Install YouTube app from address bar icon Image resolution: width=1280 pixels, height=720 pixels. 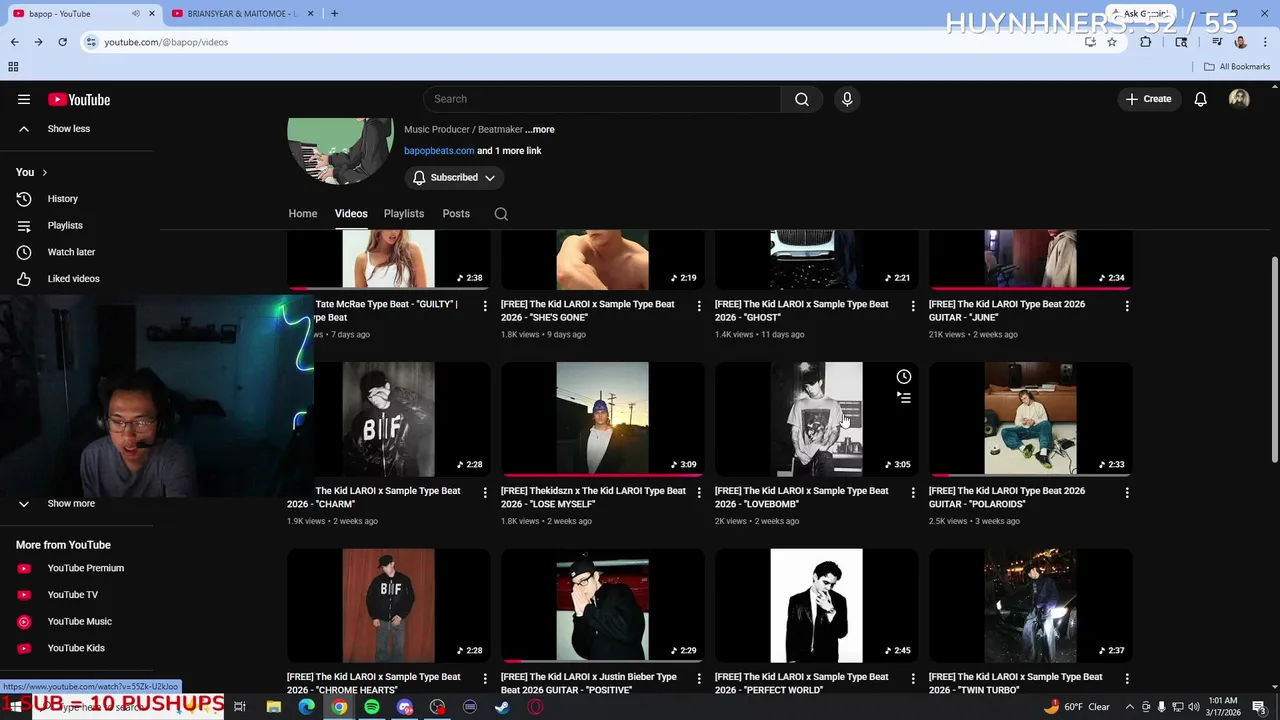[1090, 42]
